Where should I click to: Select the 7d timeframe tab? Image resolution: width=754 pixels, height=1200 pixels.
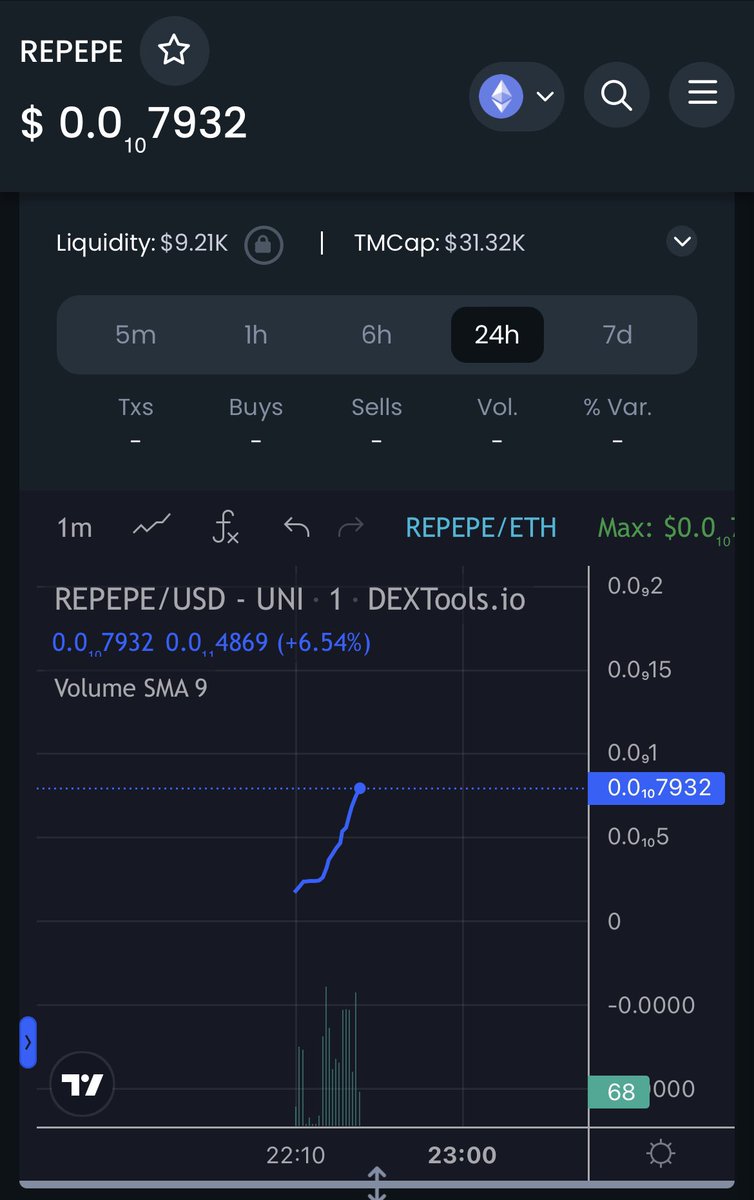[617, 334]
